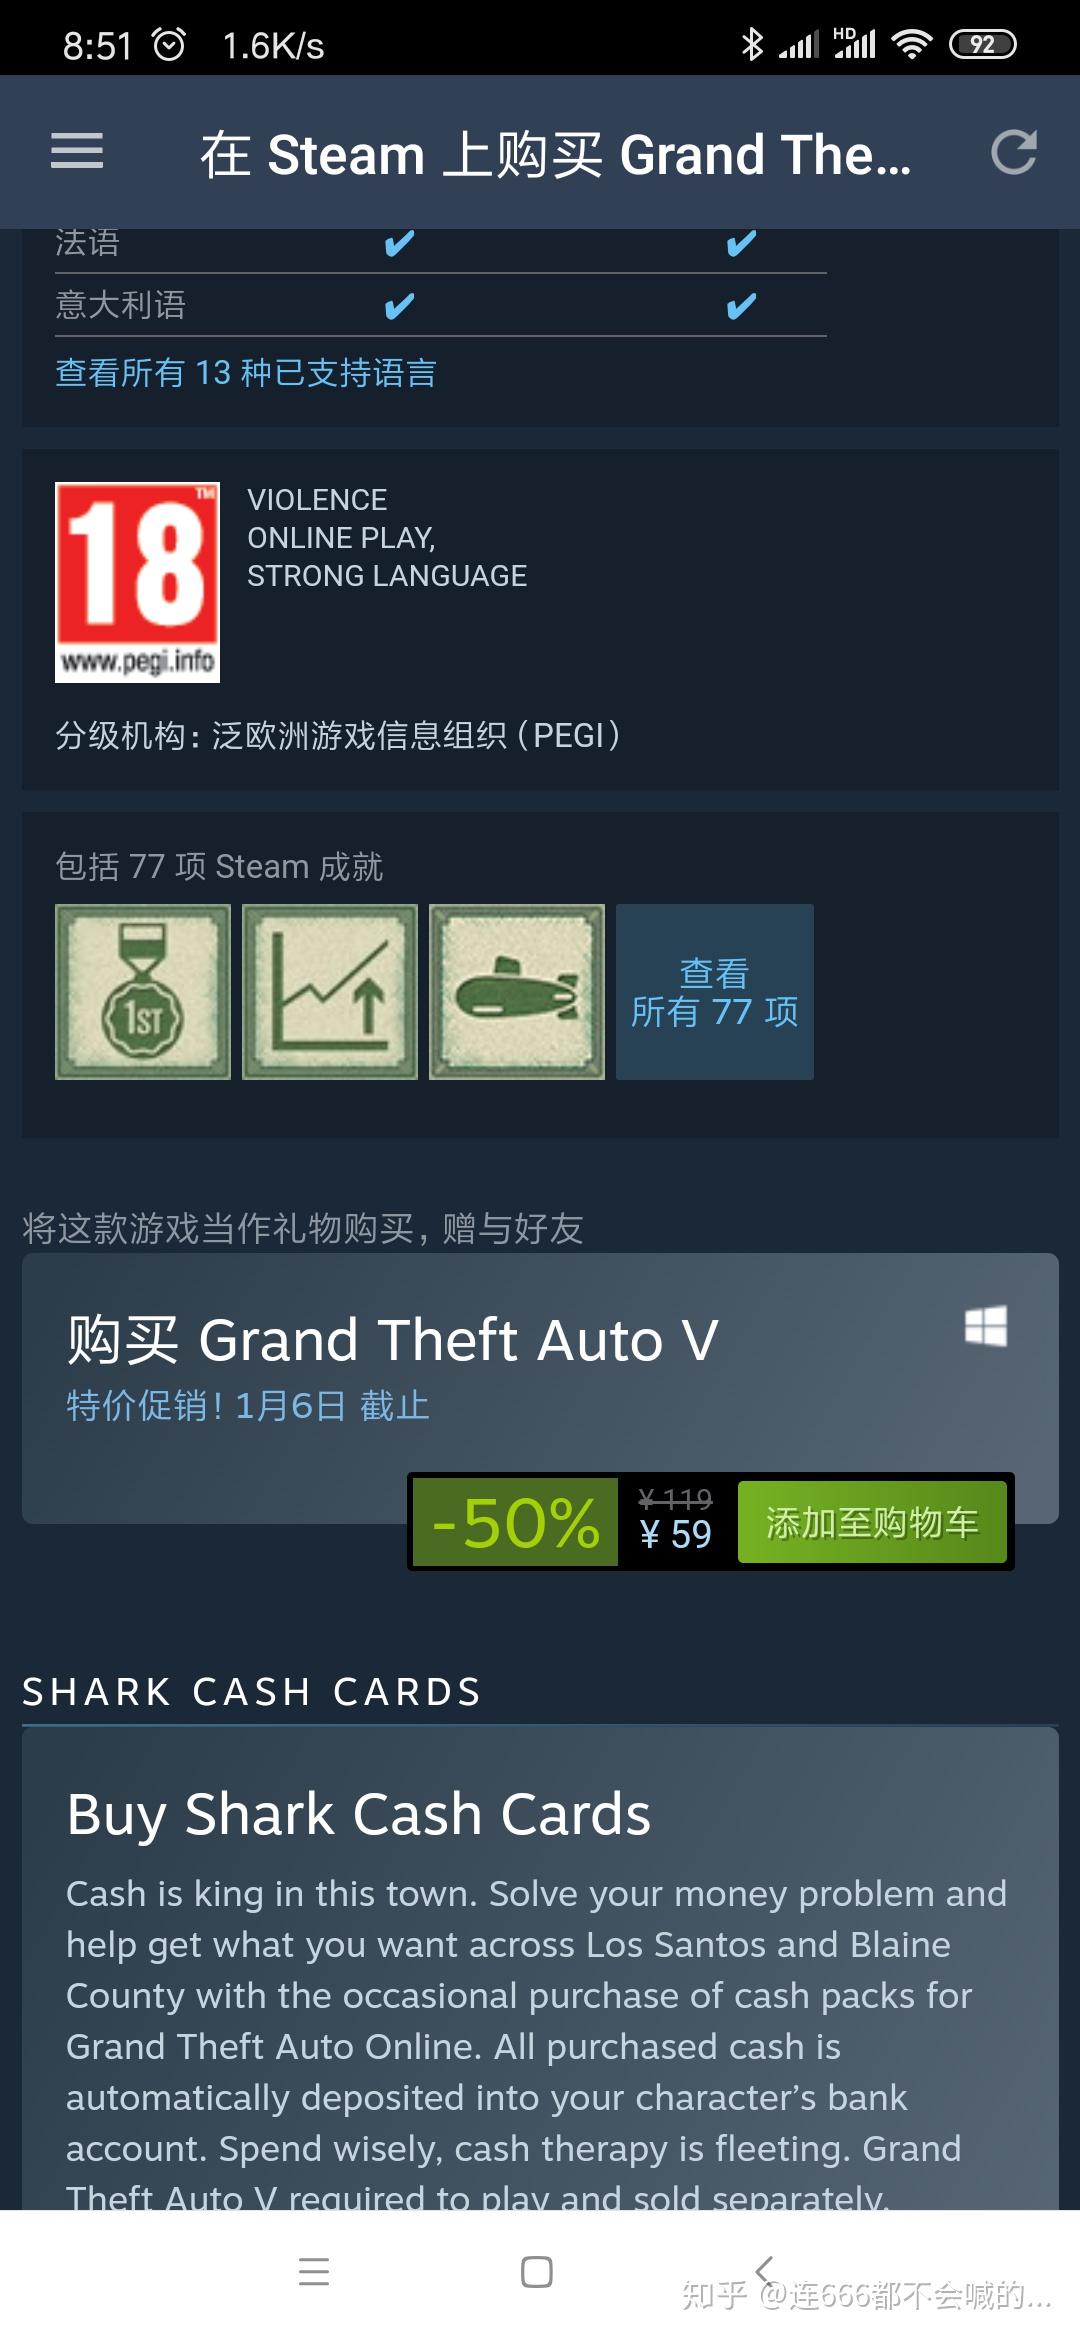Open the Buy Shark Cash Cards heading
This screenshot has width=1080, height=2340.
click(359, 1815)
